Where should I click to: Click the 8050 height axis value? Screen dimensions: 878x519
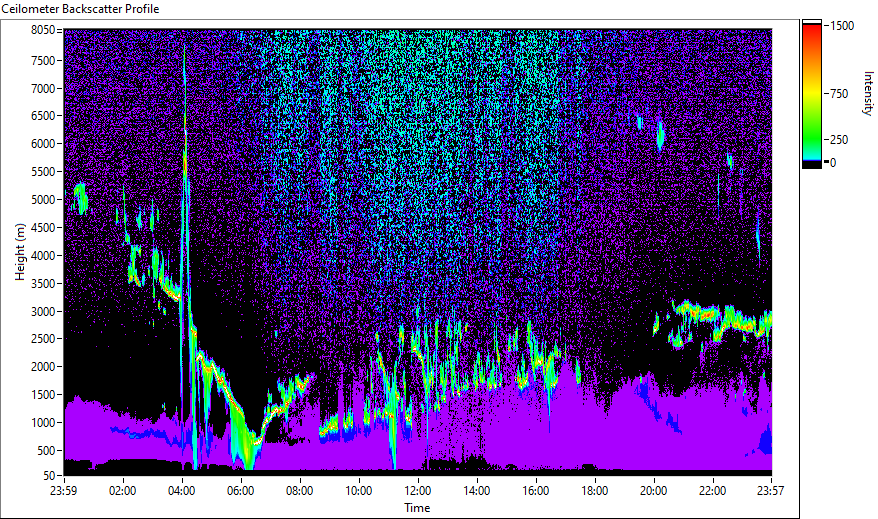click(x=43, y=30)
